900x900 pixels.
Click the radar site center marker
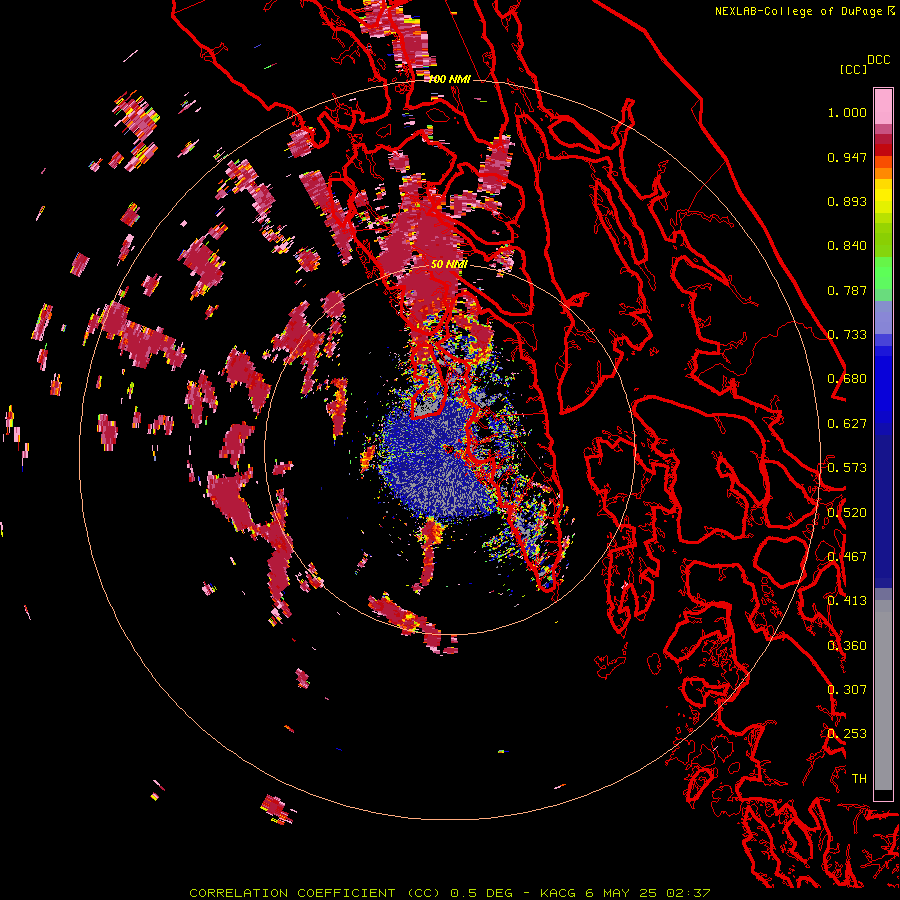tap(448, 449)
